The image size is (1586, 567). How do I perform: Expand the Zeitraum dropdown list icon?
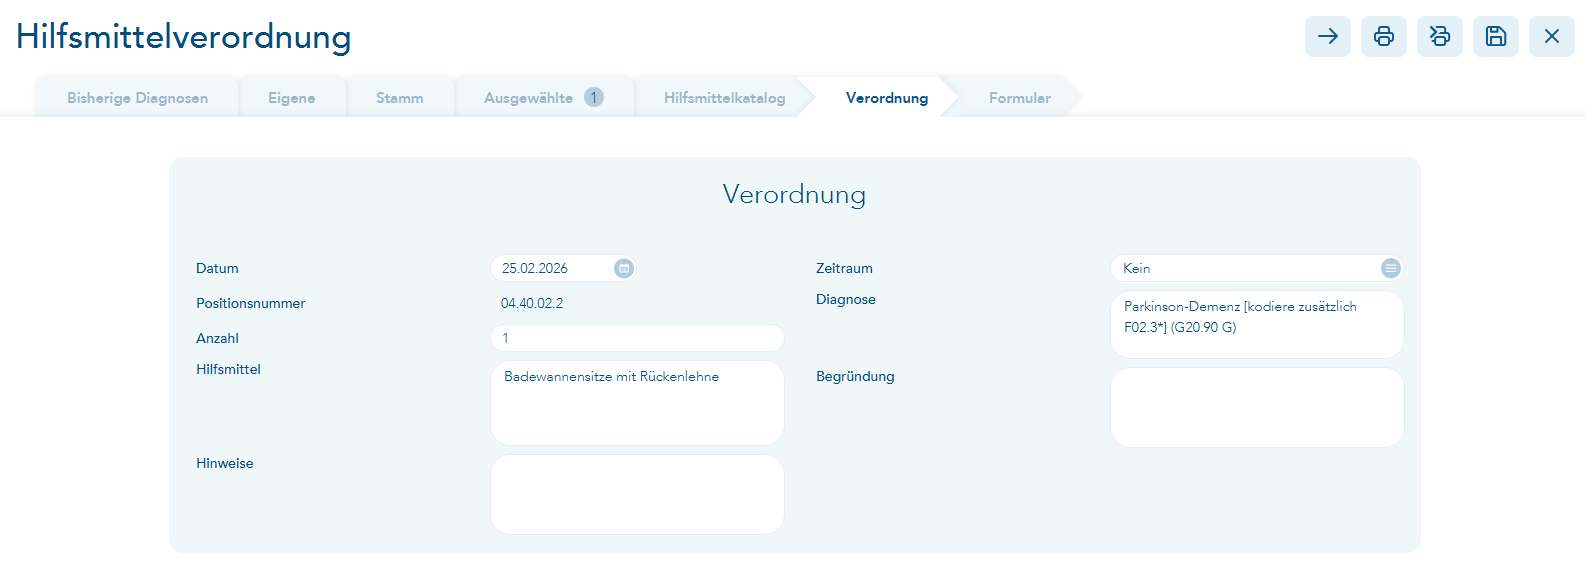1391,268
